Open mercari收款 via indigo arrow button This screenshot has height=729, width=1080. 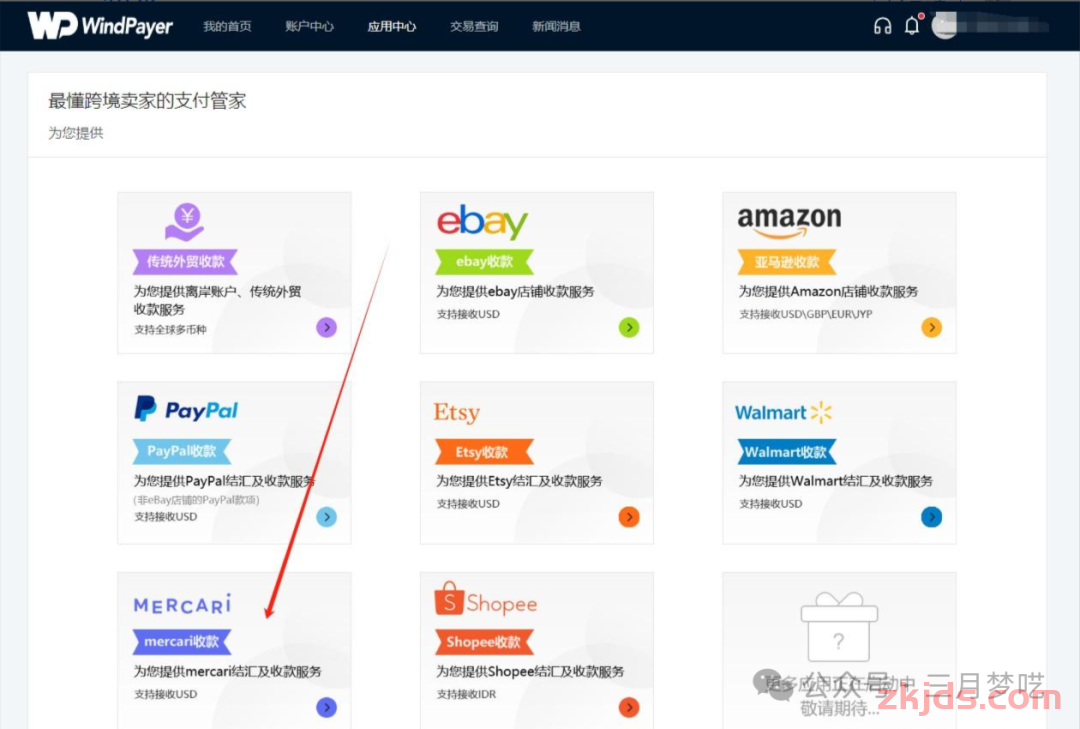click(326, 707)
